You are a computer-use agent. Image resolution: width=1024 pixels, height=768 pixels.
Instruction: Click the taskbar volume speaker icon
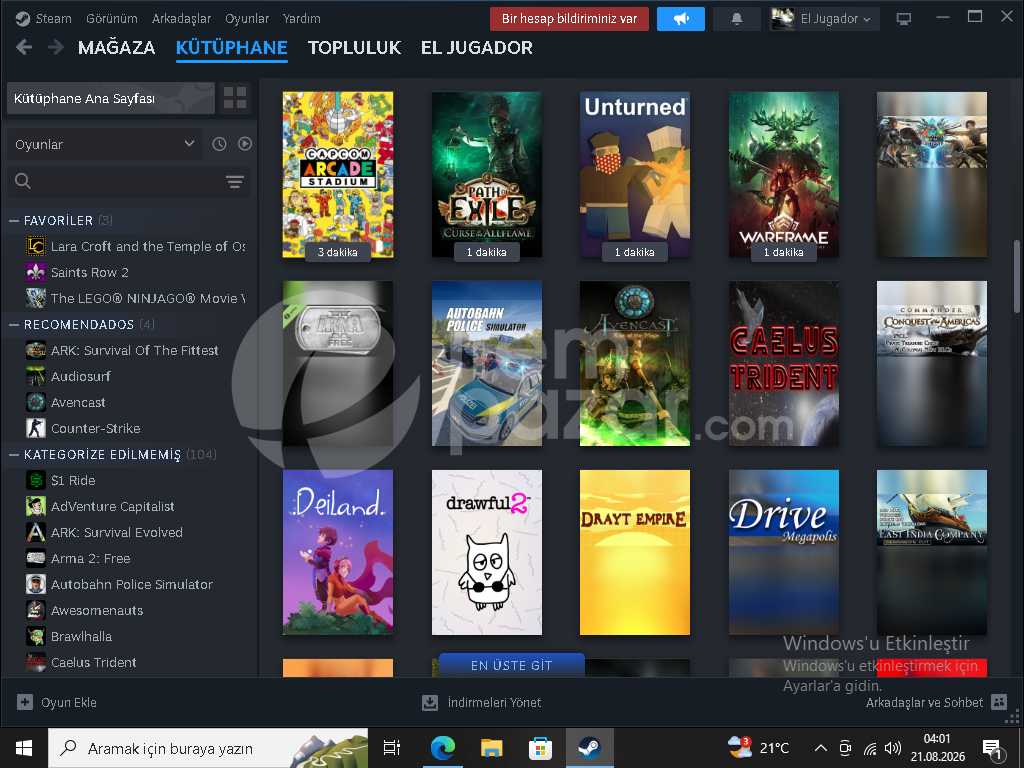892,748
